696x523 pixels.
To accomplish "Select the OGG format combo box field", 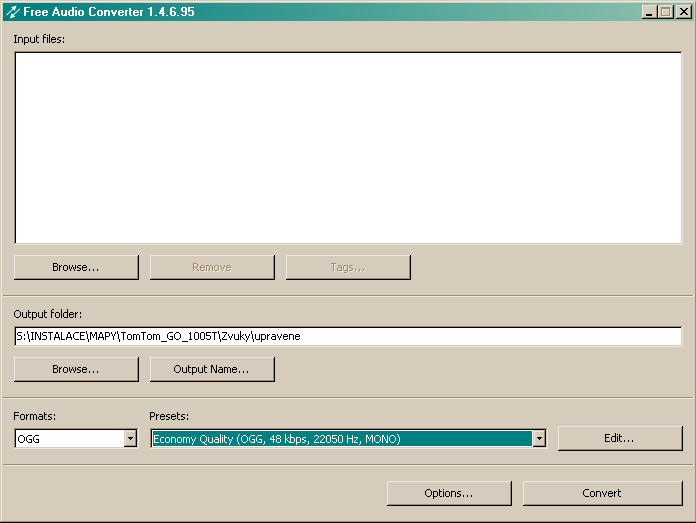I will (68, 439).
